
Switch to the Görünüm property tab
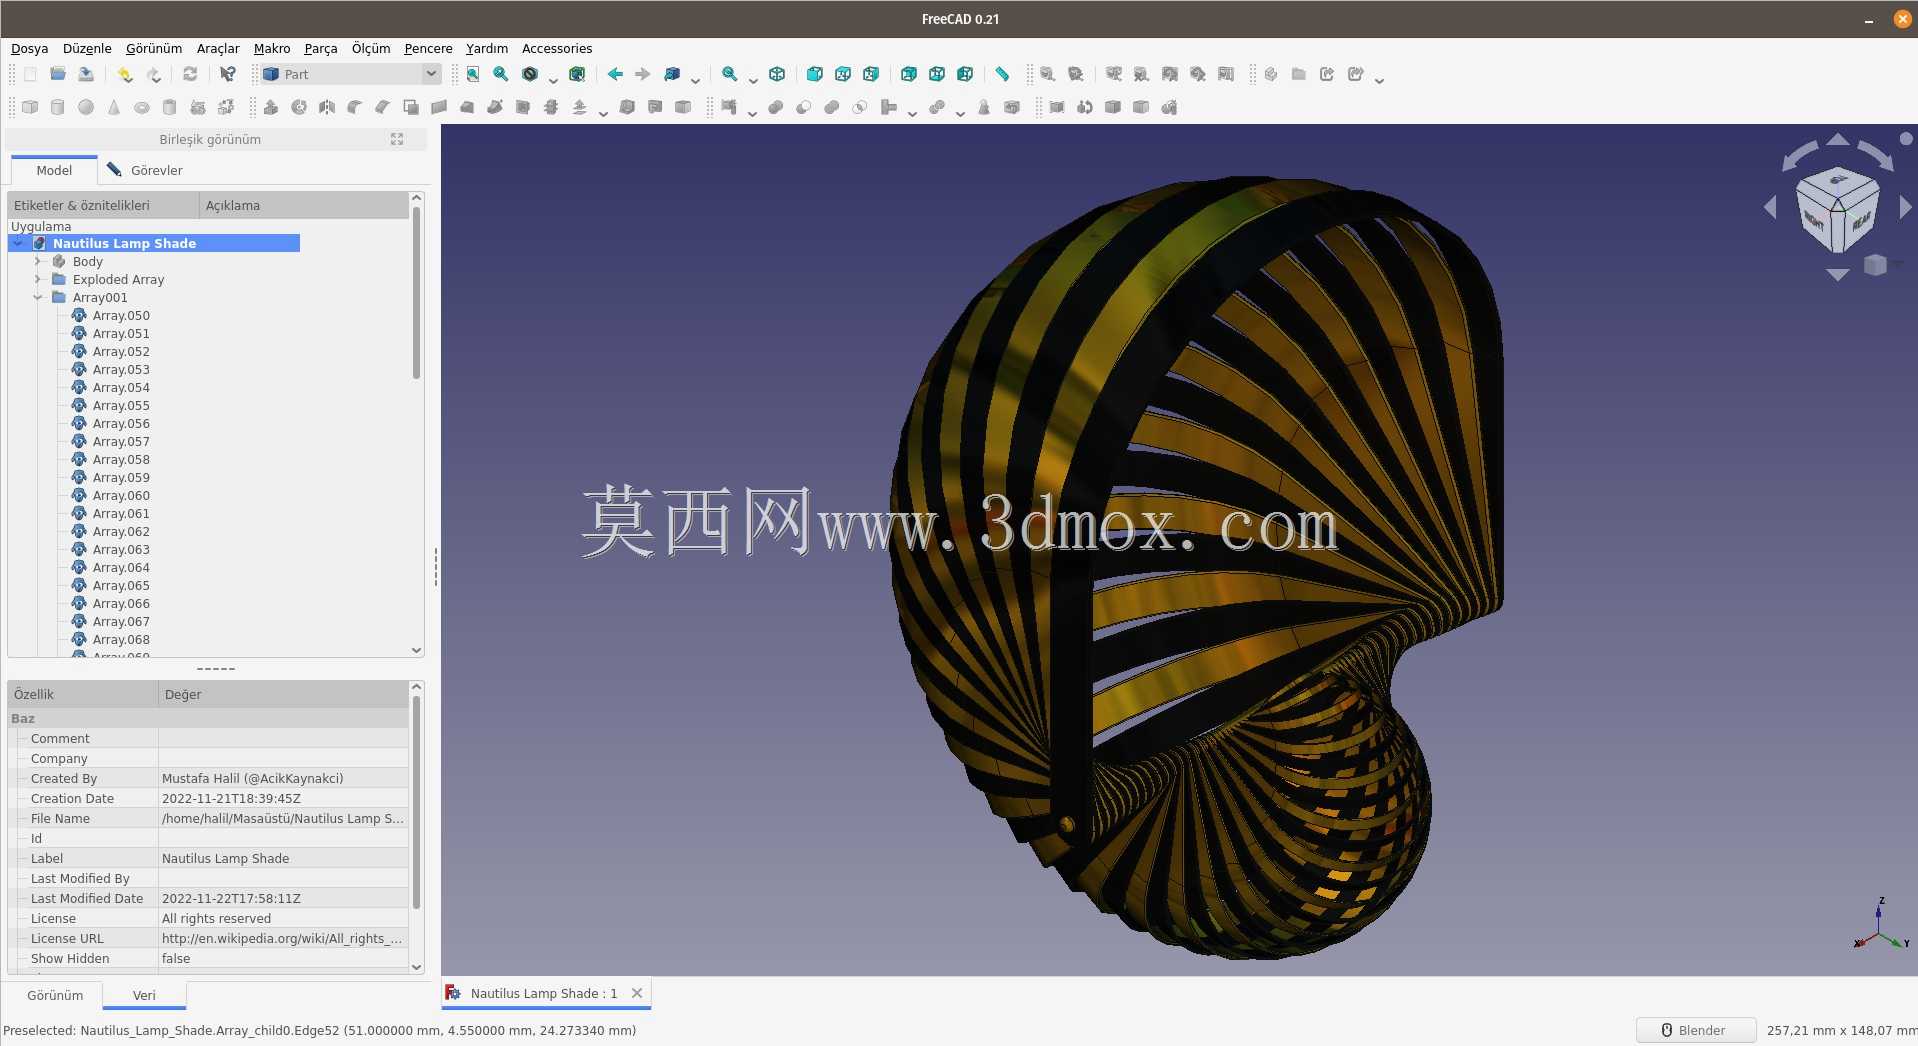tap(55, 995)
